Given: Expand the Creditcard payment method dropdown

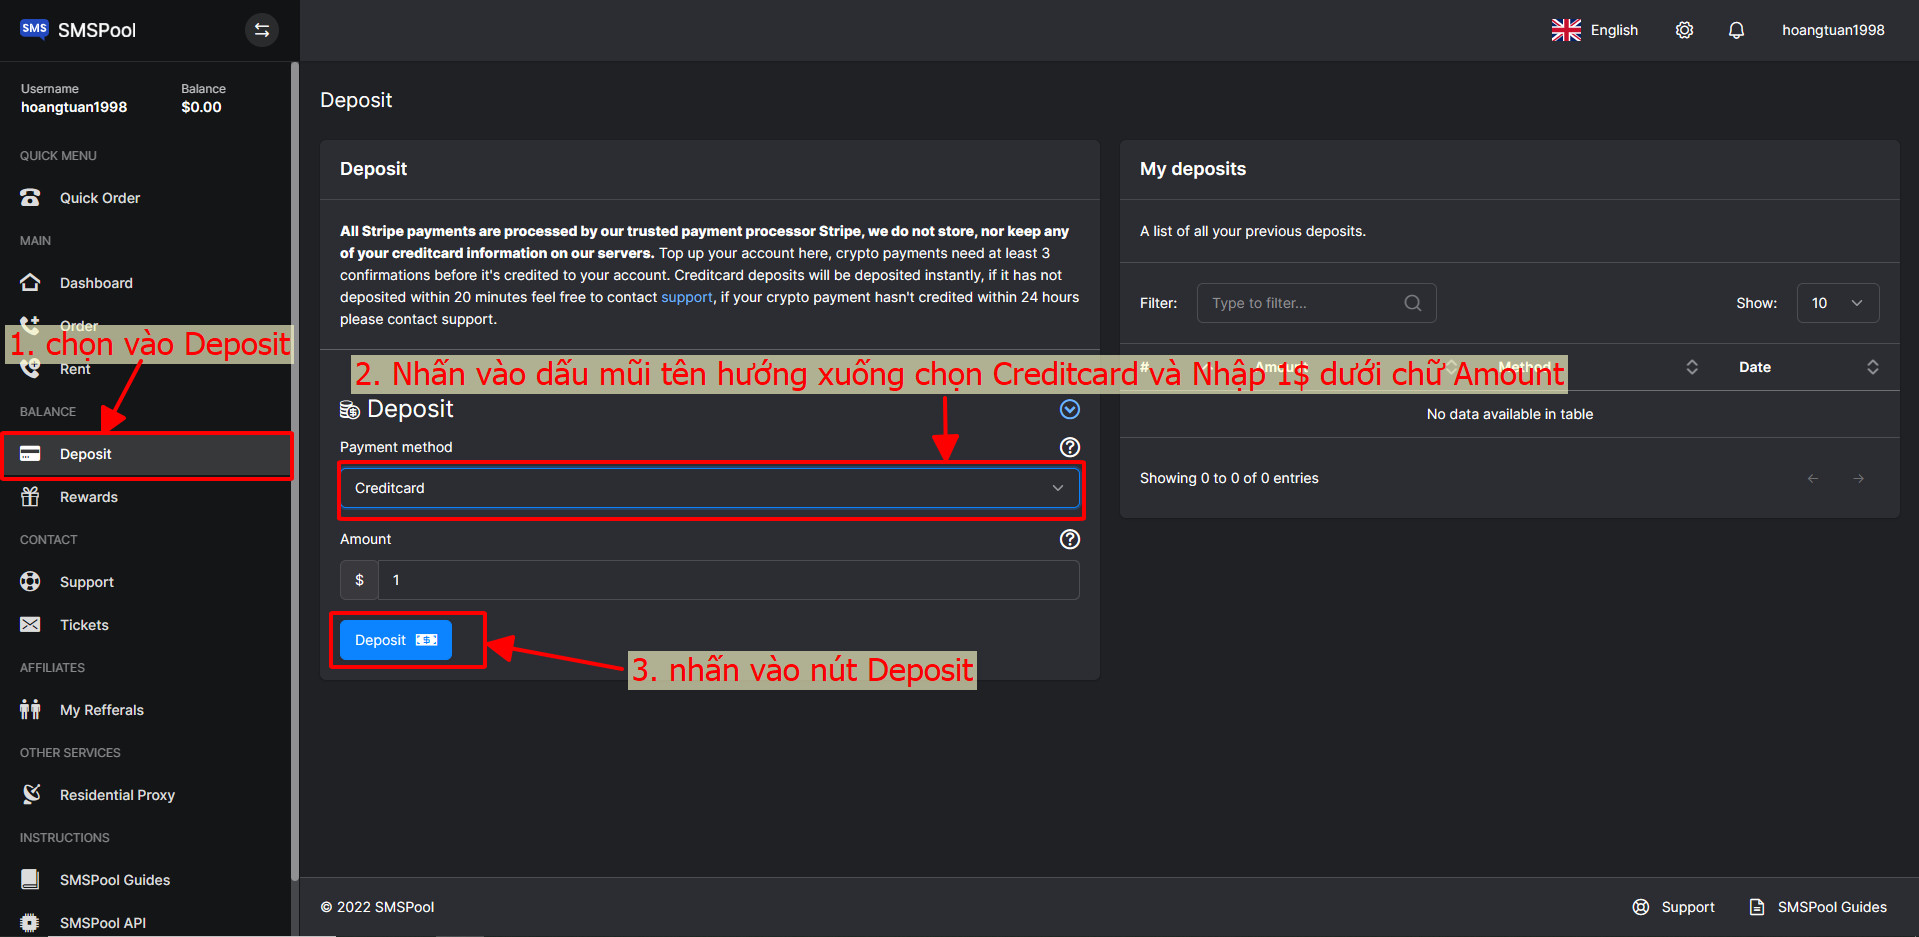Looking at the screenshot, I should point(709,488).
